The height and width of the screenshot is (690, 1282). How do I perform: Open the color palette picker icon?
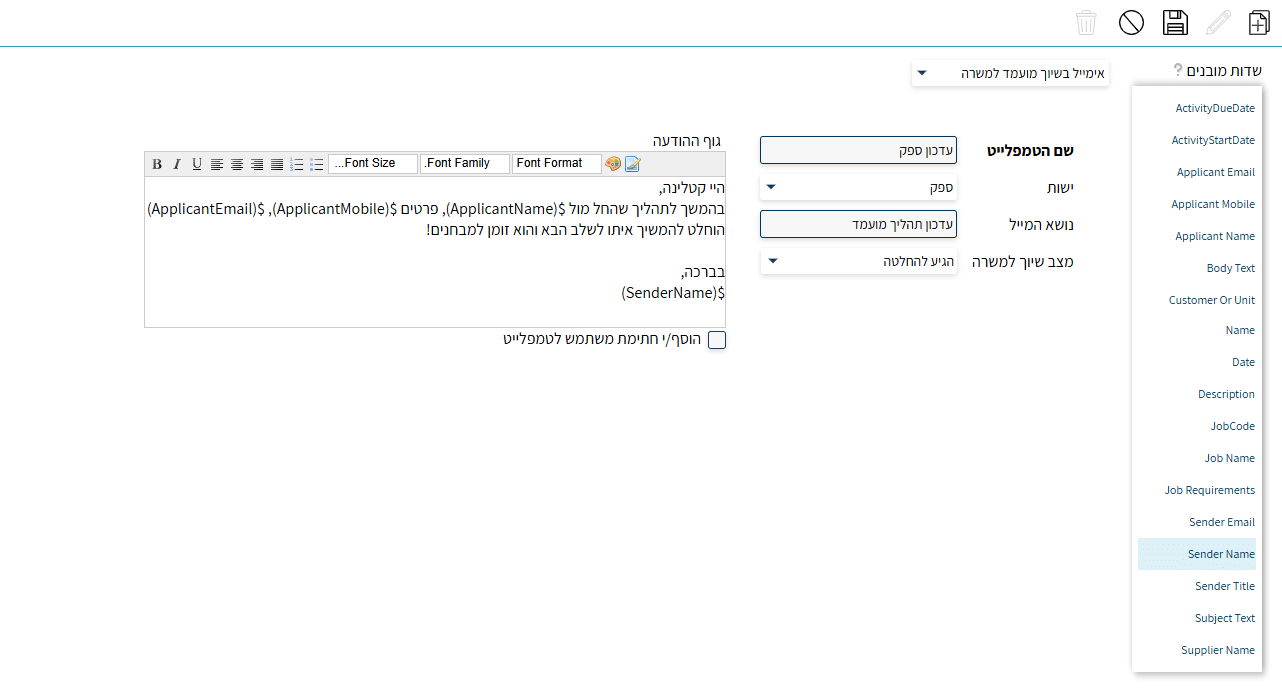(x=613, y=164)
